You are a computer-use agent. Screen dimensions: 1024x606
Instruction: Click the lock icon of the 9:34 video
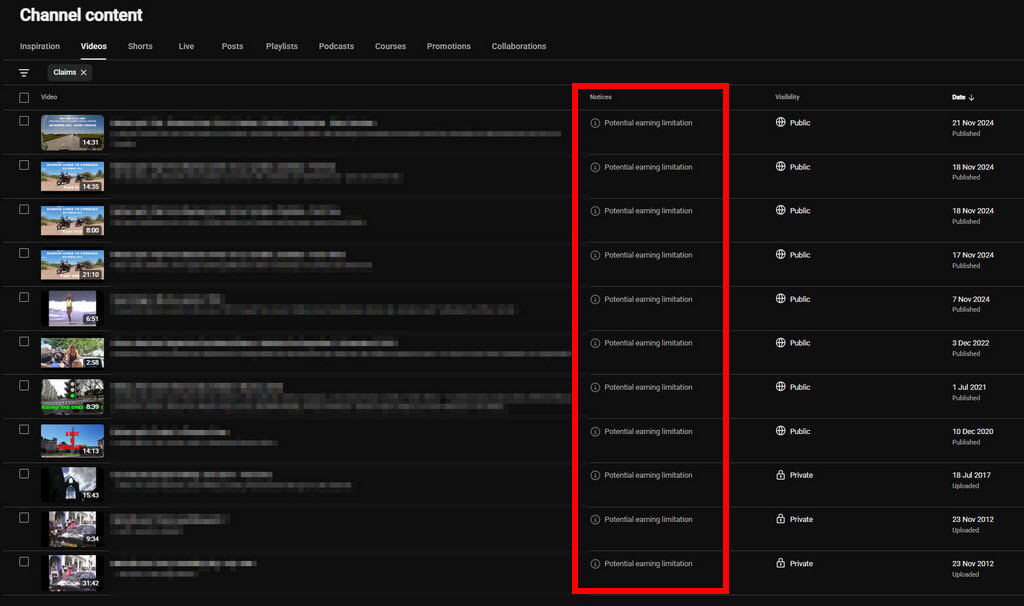[x=780, y=519]
